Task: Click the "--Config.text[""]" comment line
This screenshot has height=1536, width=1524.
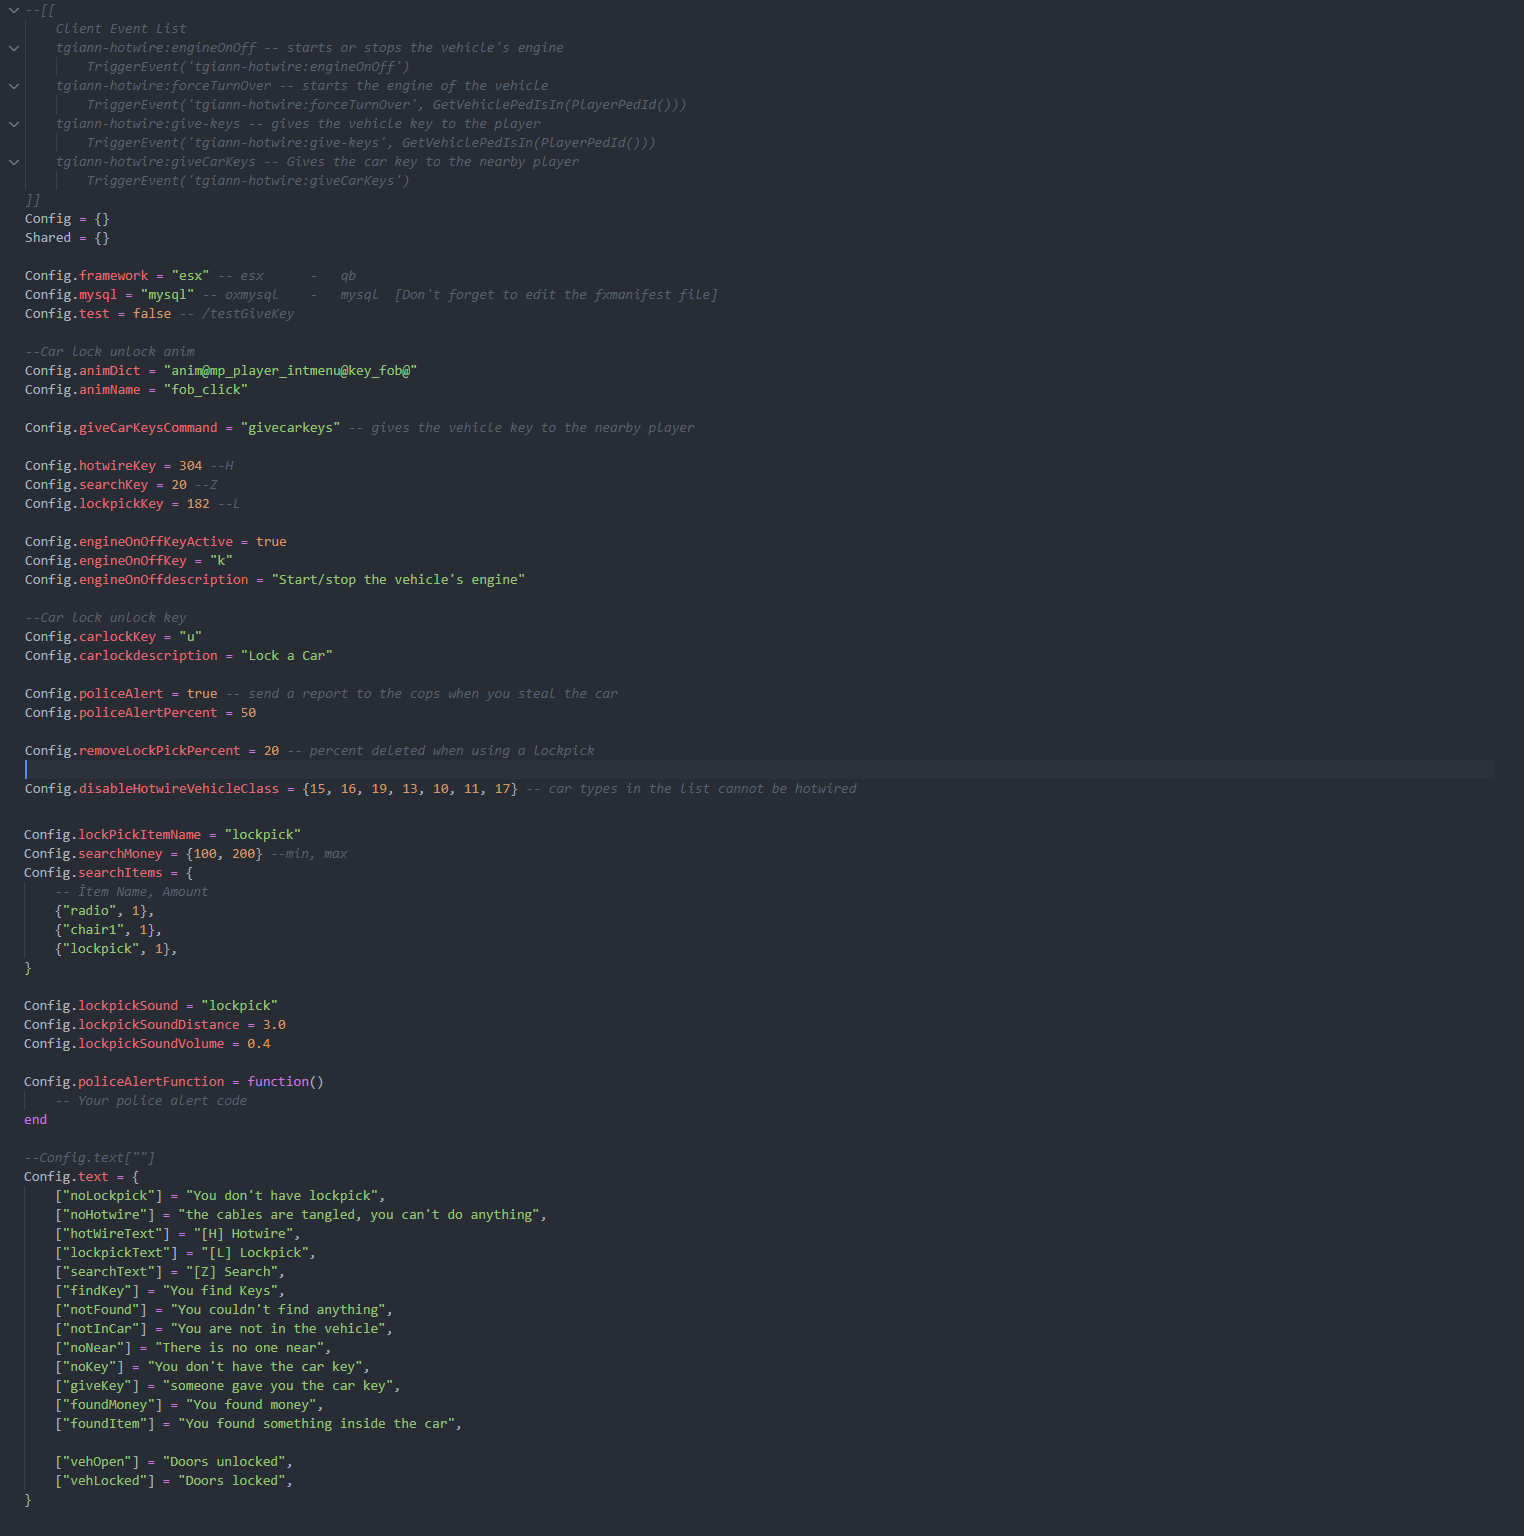Action: pyautogui.click(x=90, y=1158)
